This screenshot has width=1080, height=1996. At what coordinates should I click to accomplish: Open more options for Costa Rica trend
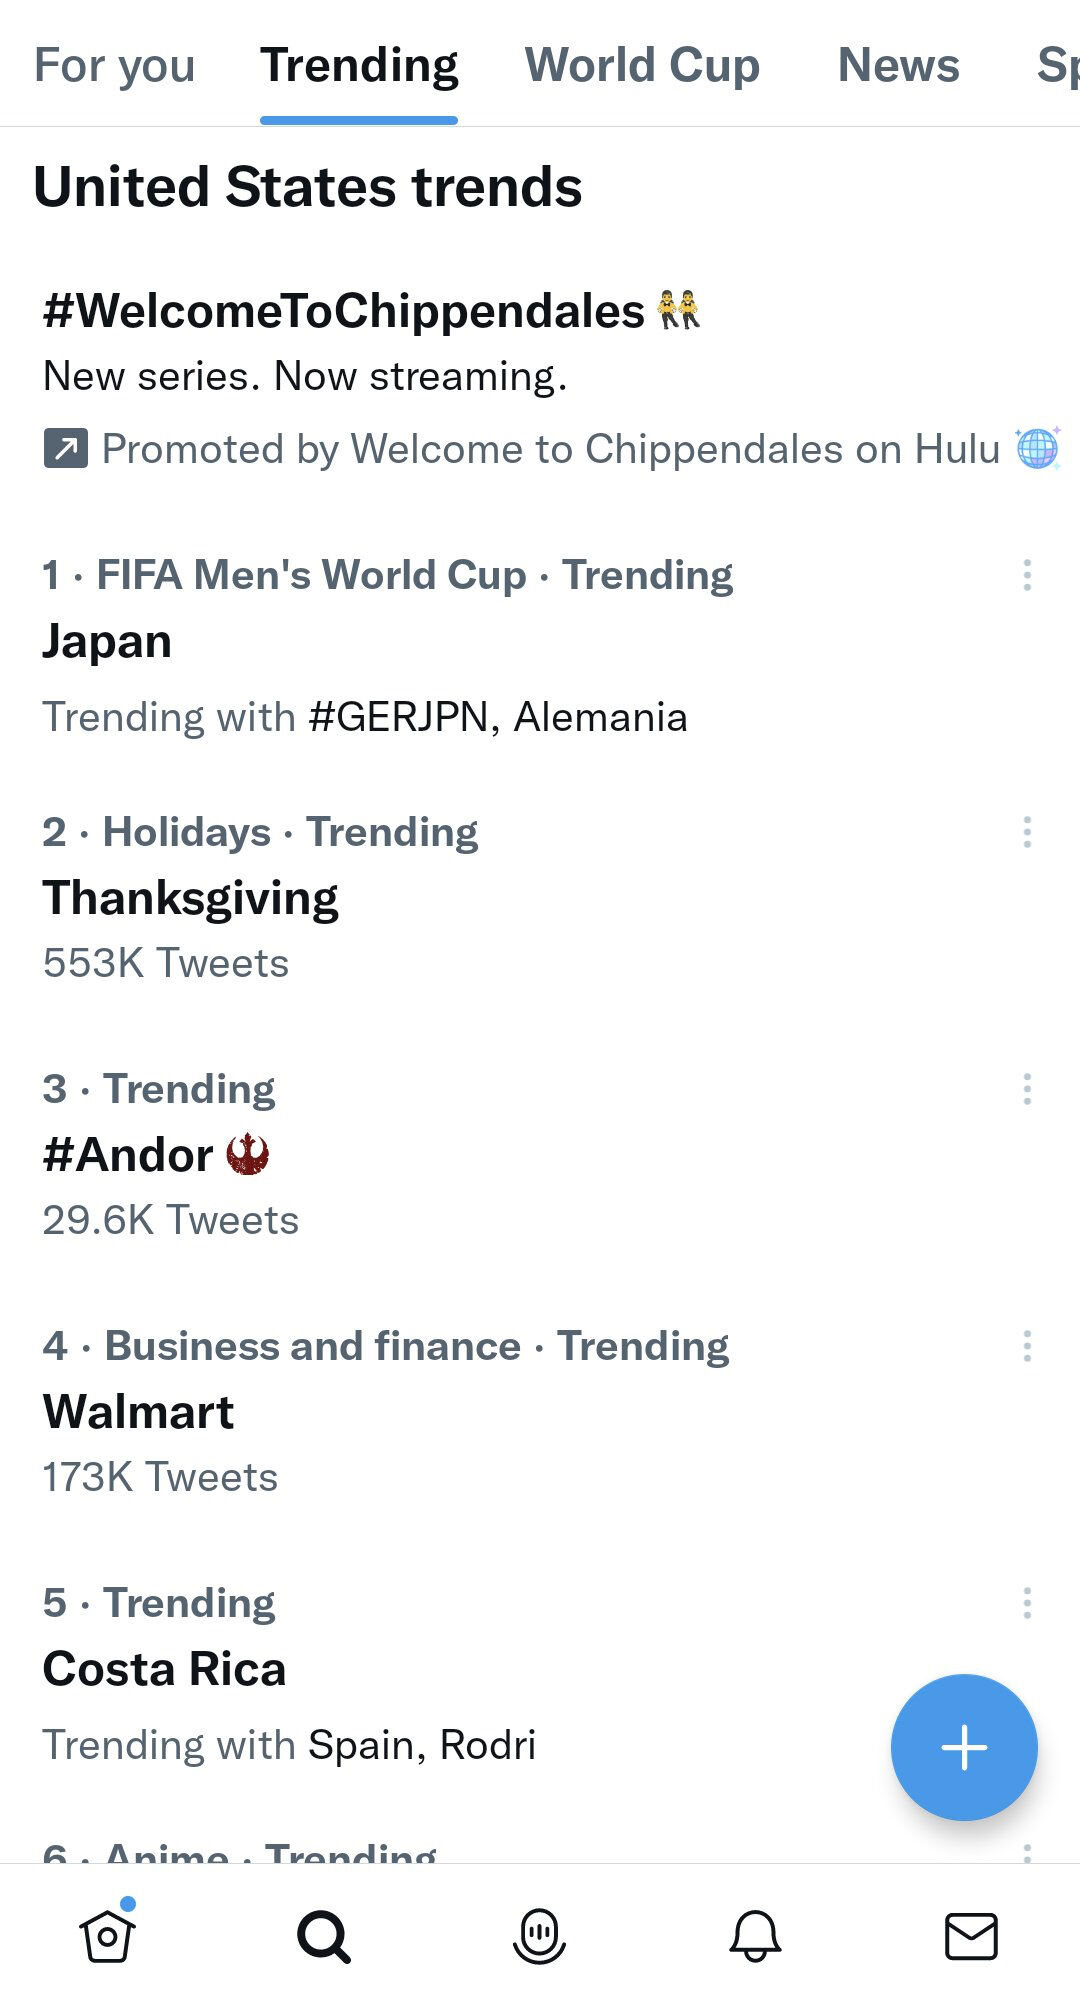click(1027, 1603)
